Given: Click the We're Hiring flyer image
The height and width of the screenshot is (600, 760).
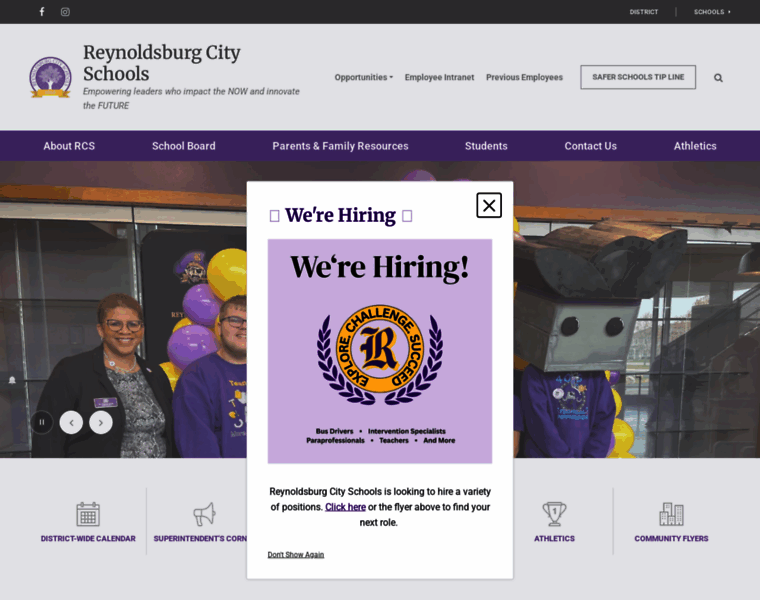Looking at the screenshot, I should [x=380, y=351].
